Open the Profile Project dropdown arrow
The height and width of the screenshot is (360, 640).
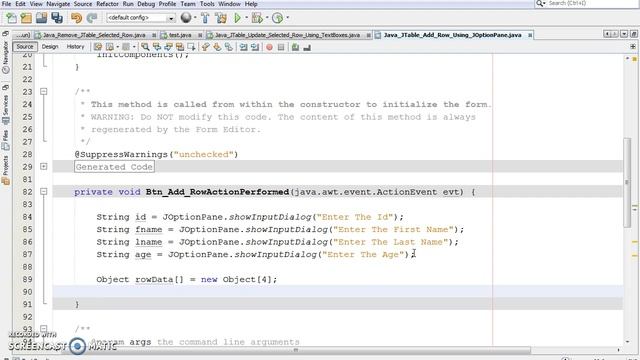[x=287, y=18]
